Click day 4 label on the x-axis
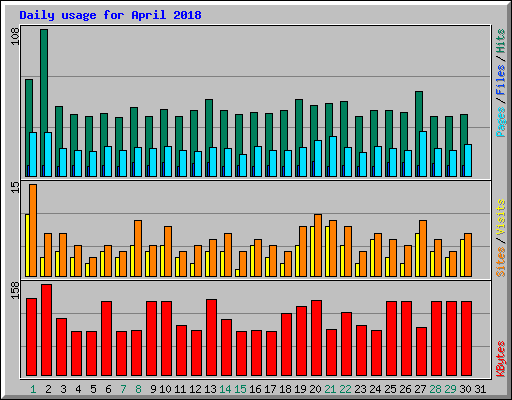 (x=78, y=389)
